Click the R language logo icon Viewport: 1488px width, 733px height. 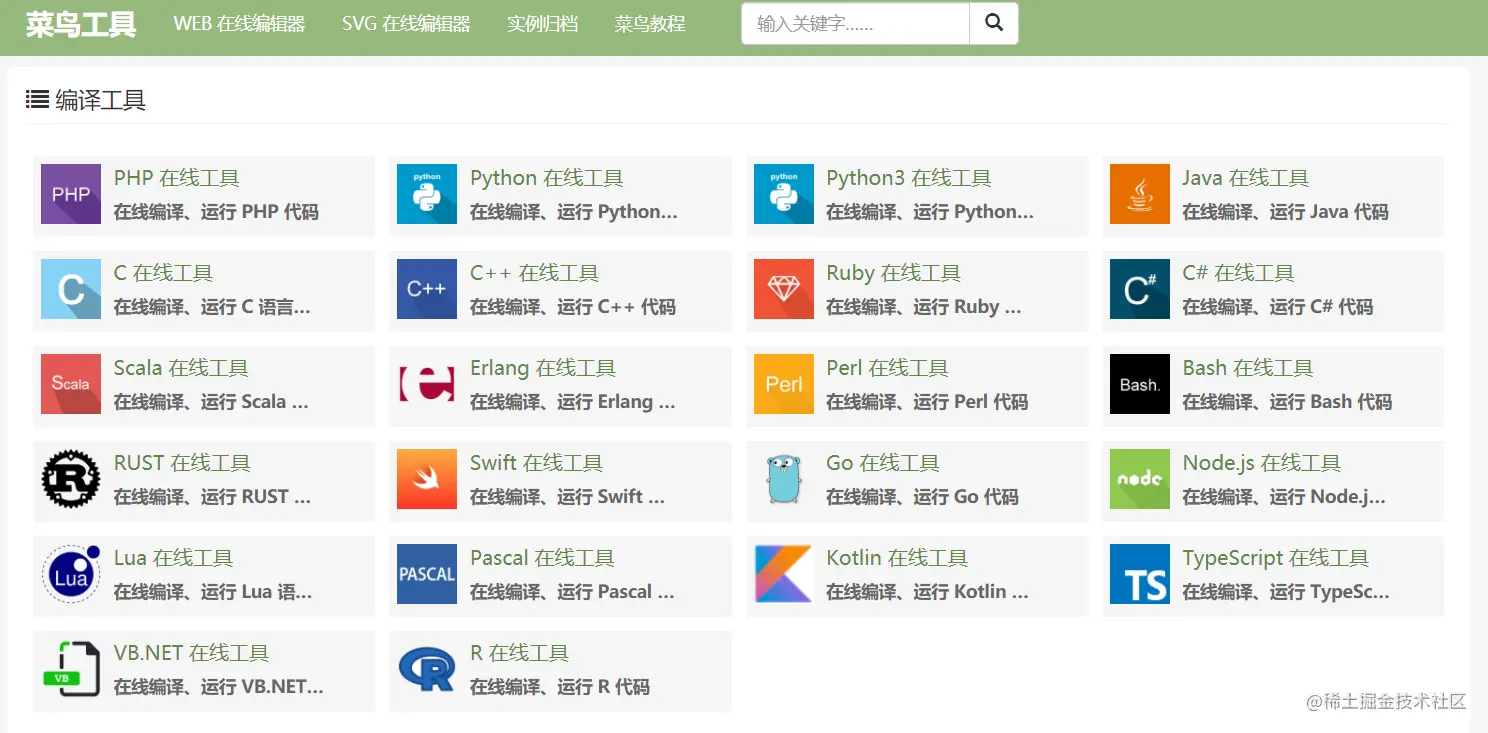pyautogui.click(x=427, y=669)
